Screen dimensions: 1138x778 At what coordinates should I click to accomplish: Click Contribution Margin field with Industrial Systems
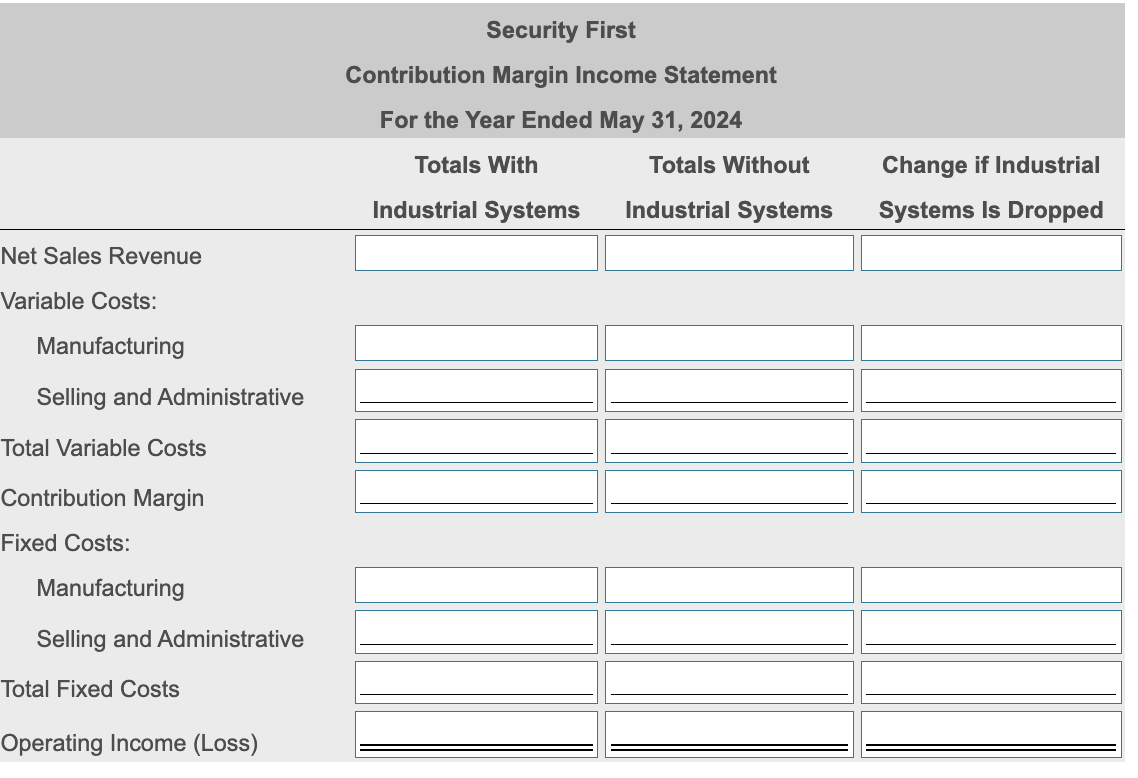point(475,490)
